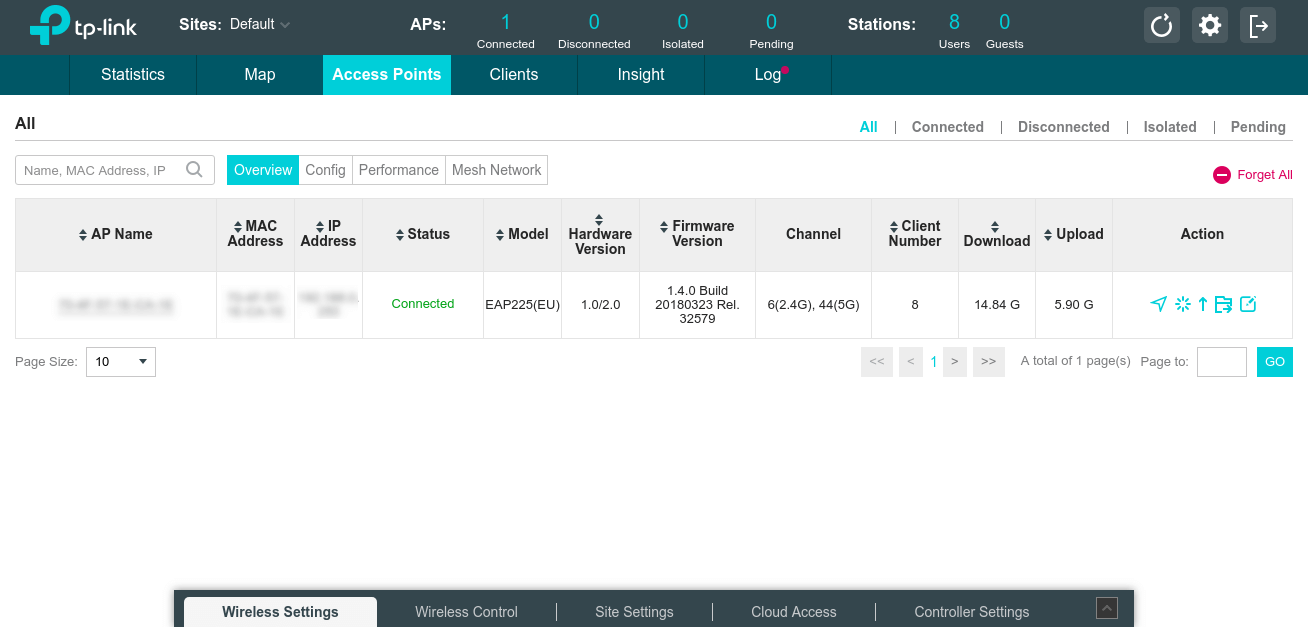
Task: Click the Upgrade firmware arrow icon
Action: (x=1203, y=304)
